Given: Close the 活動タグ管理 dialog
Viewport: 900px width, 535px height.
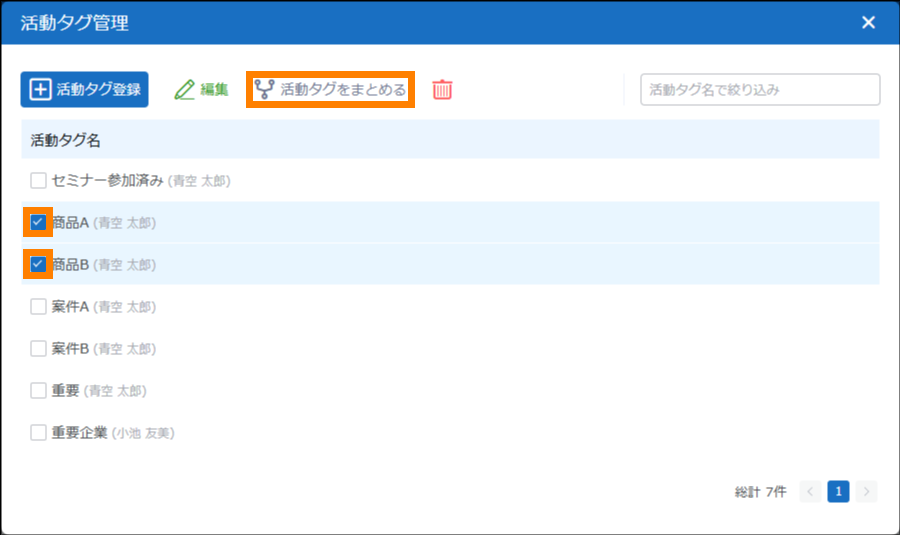Looking at the screenshot, I should click(x=868, y=22).
